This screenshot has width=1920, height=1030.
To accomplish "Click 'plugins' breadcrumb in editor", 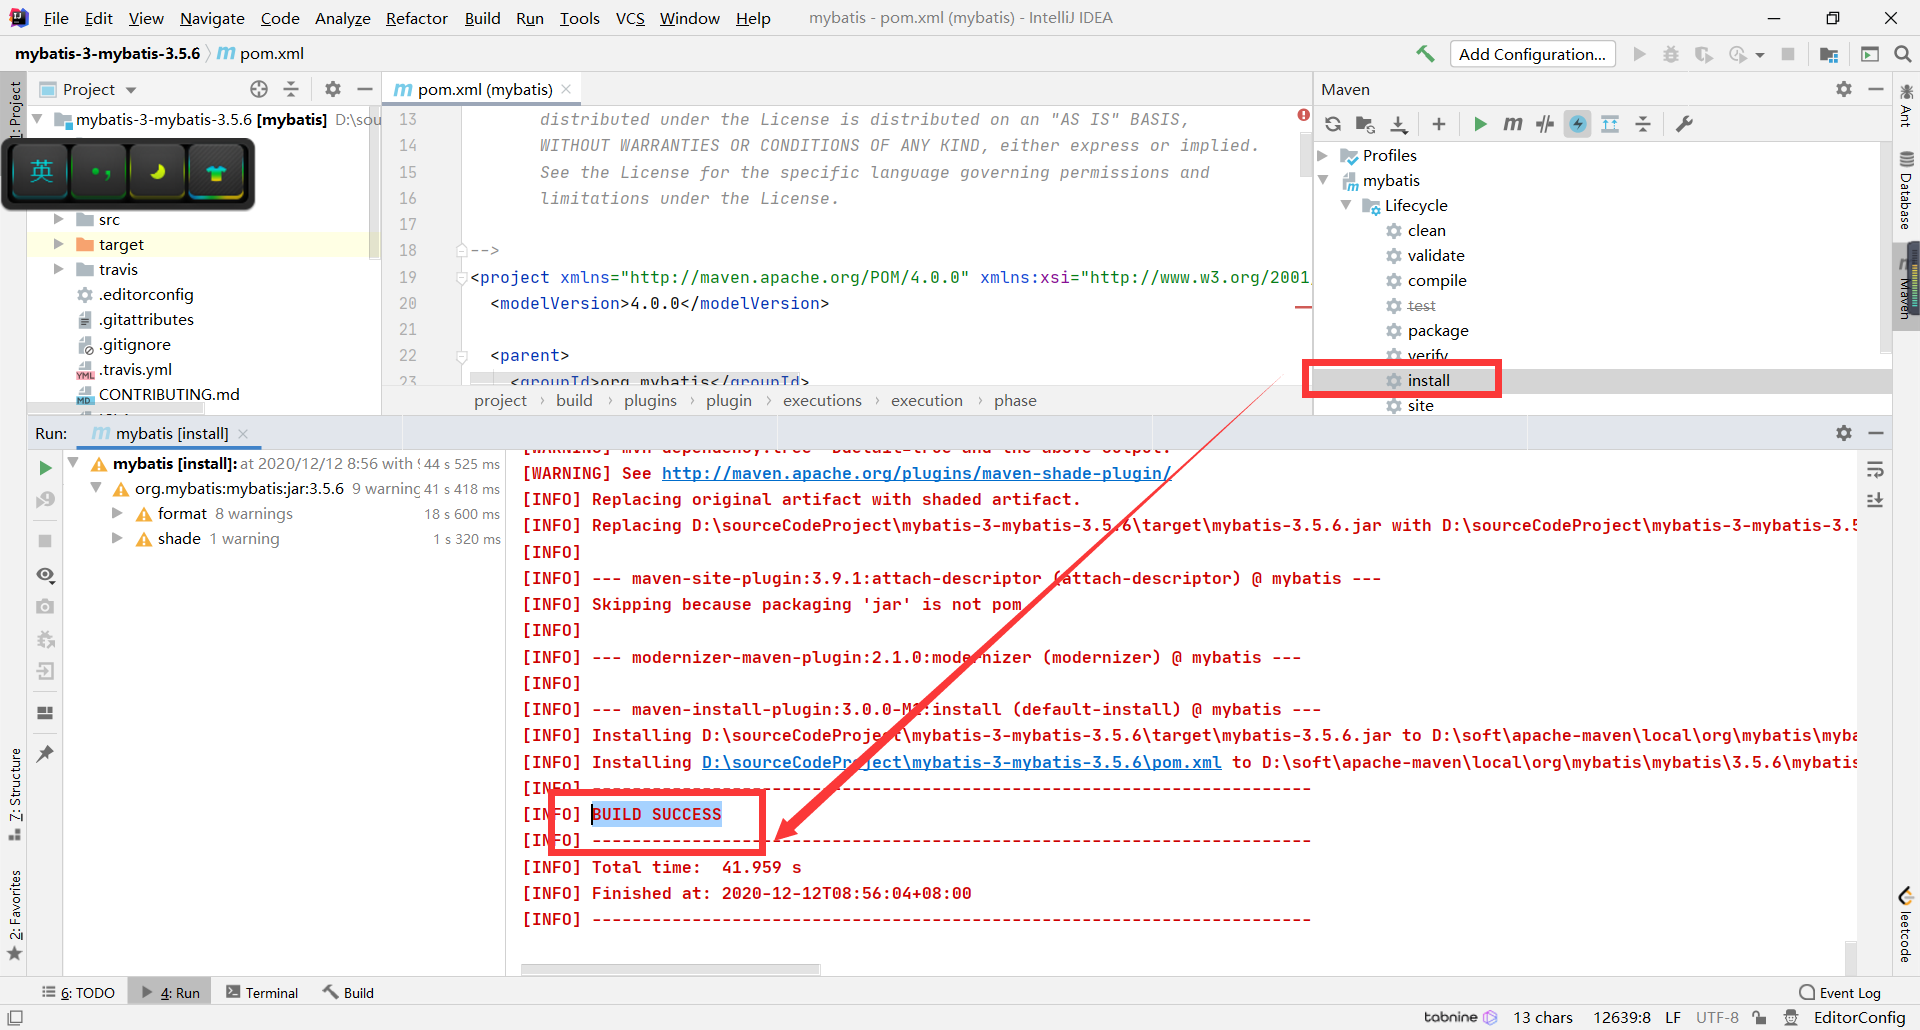I will (650, 401).
